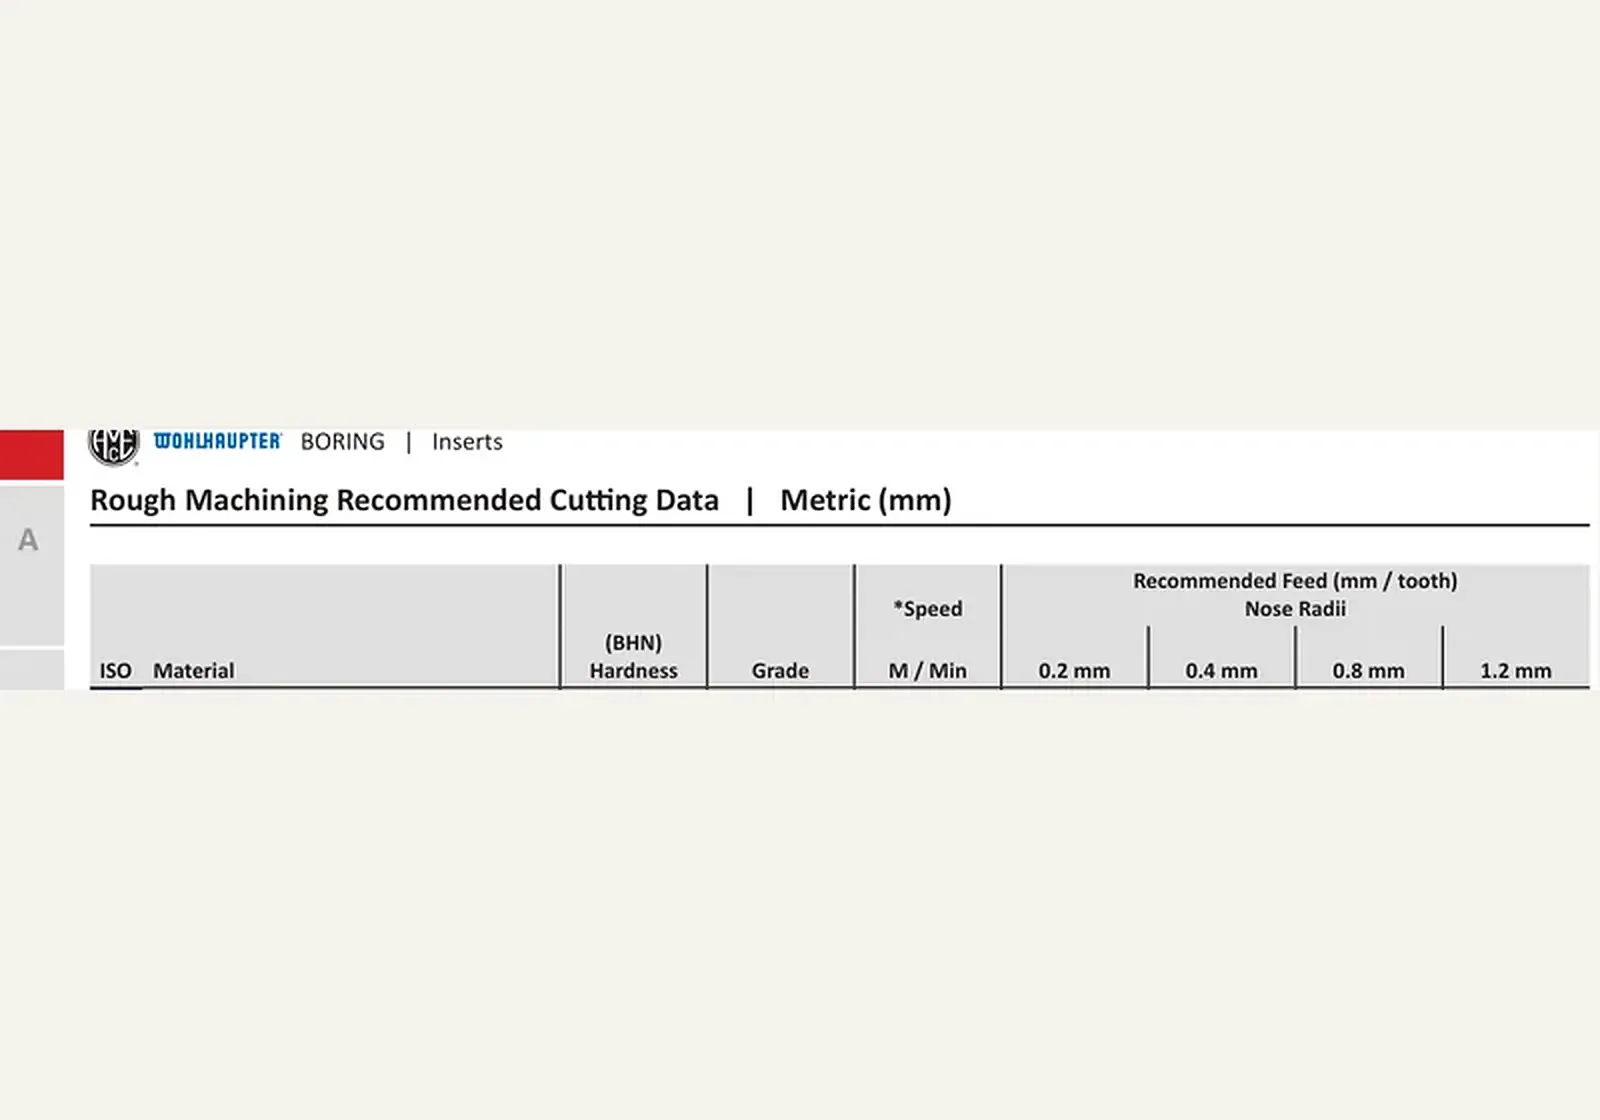The image size is (1600, 1120).
Task: Click the ISO column header
Action: [x=115, y=671]
